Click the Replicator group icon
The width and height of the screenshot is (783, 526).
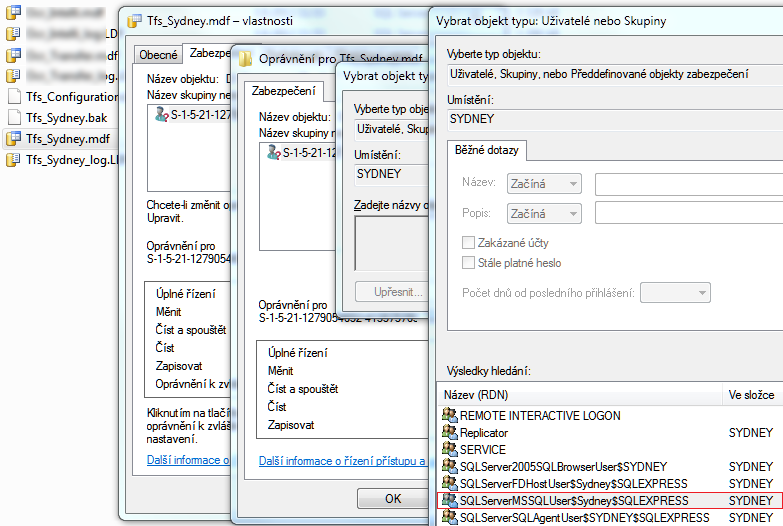coord(449,432)
